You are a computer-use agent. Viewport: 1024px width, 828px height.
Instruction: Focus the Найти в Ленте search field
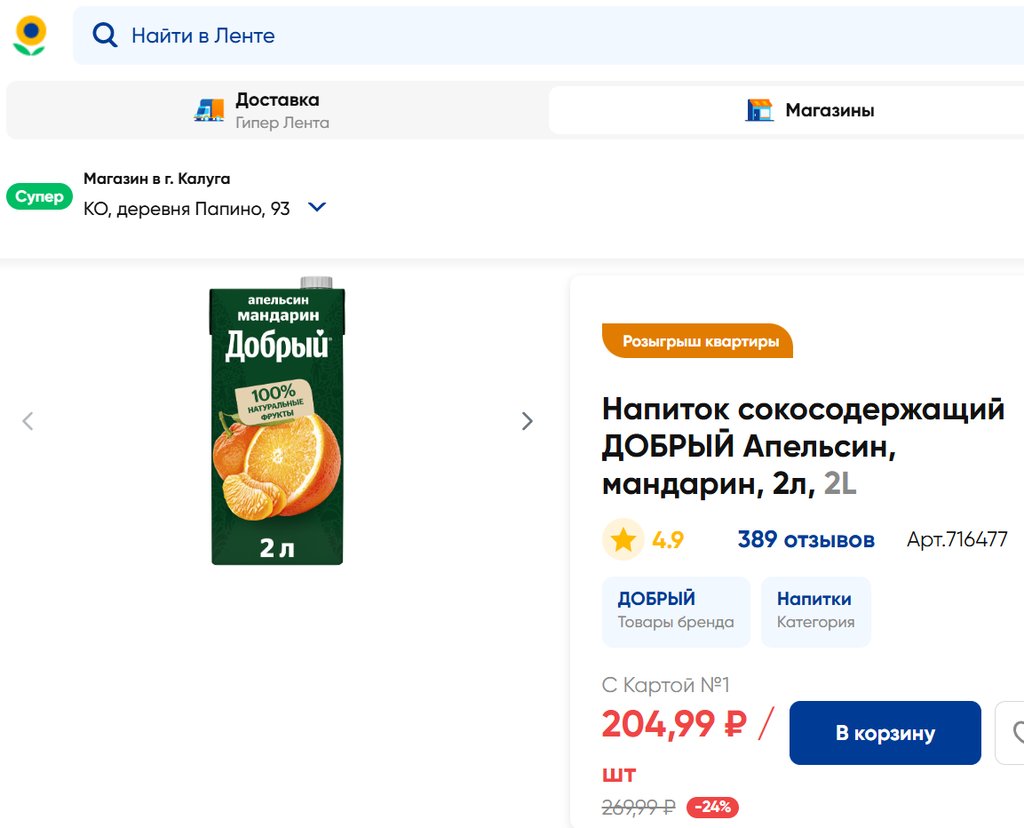click(560, 36)
